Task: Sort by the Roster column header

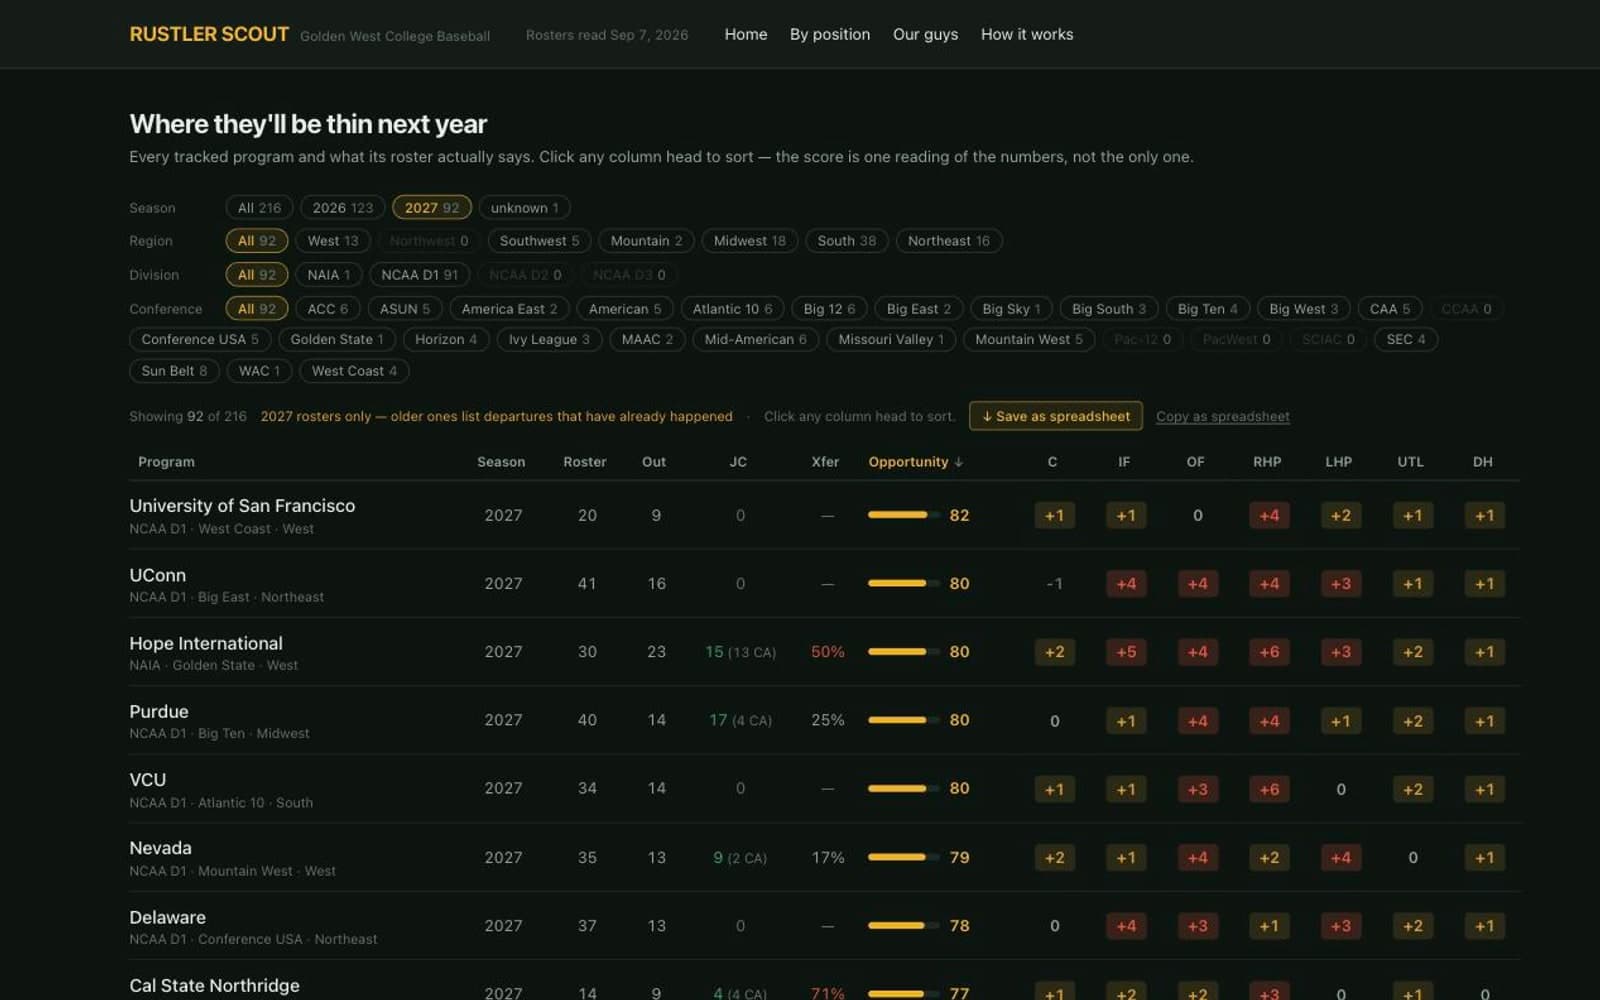Action: click(584, 462)
